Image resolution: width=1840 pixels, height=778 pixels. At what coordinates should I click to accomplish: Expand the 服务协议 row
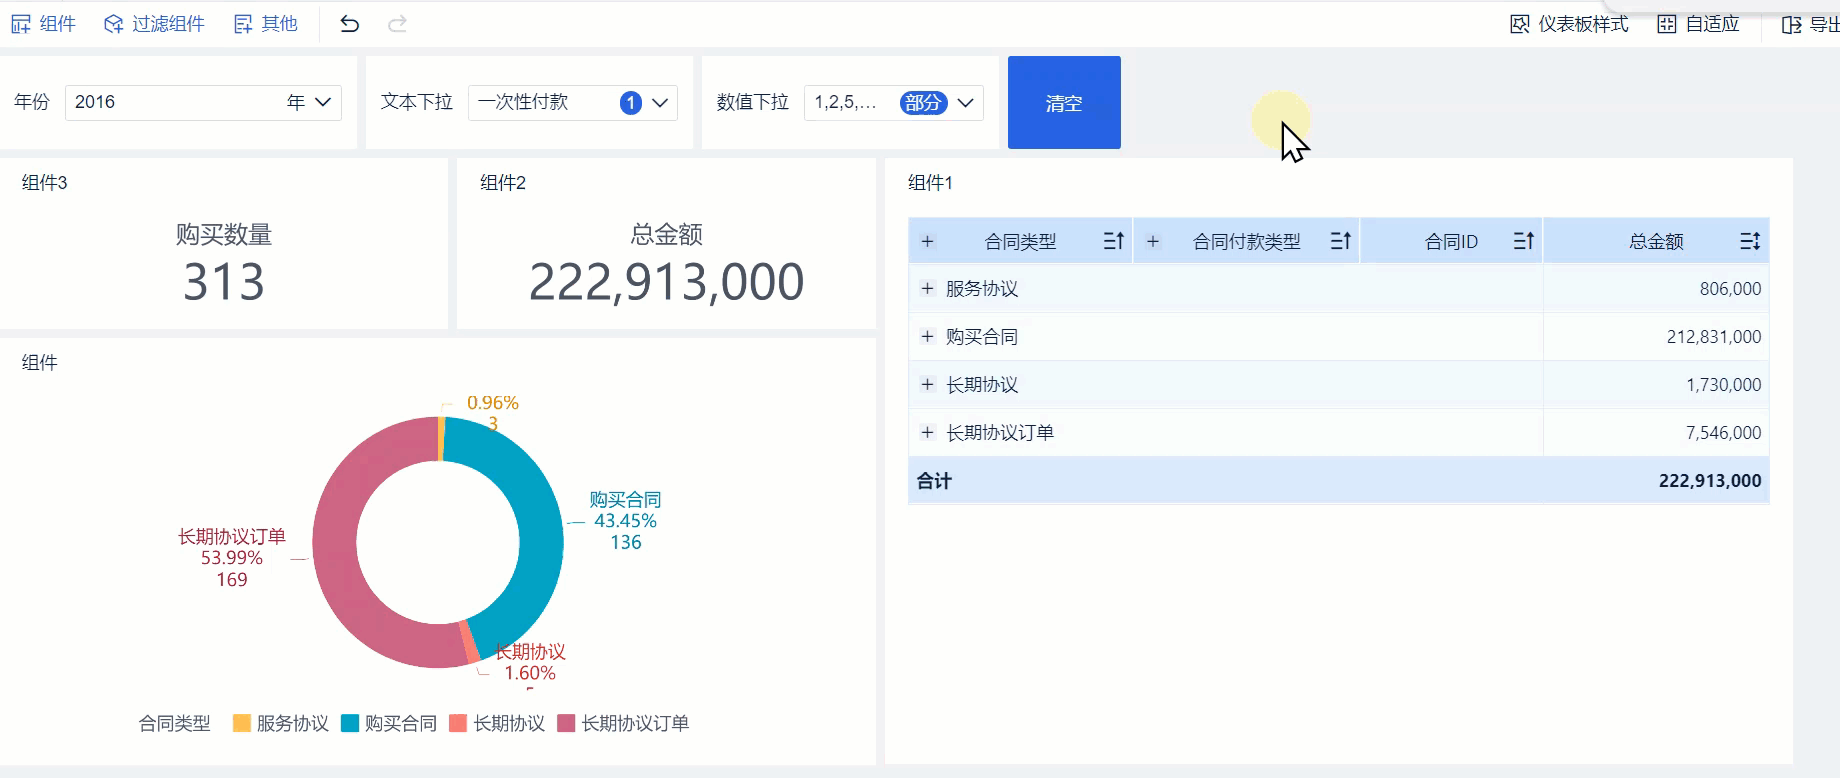coord(927,289)
